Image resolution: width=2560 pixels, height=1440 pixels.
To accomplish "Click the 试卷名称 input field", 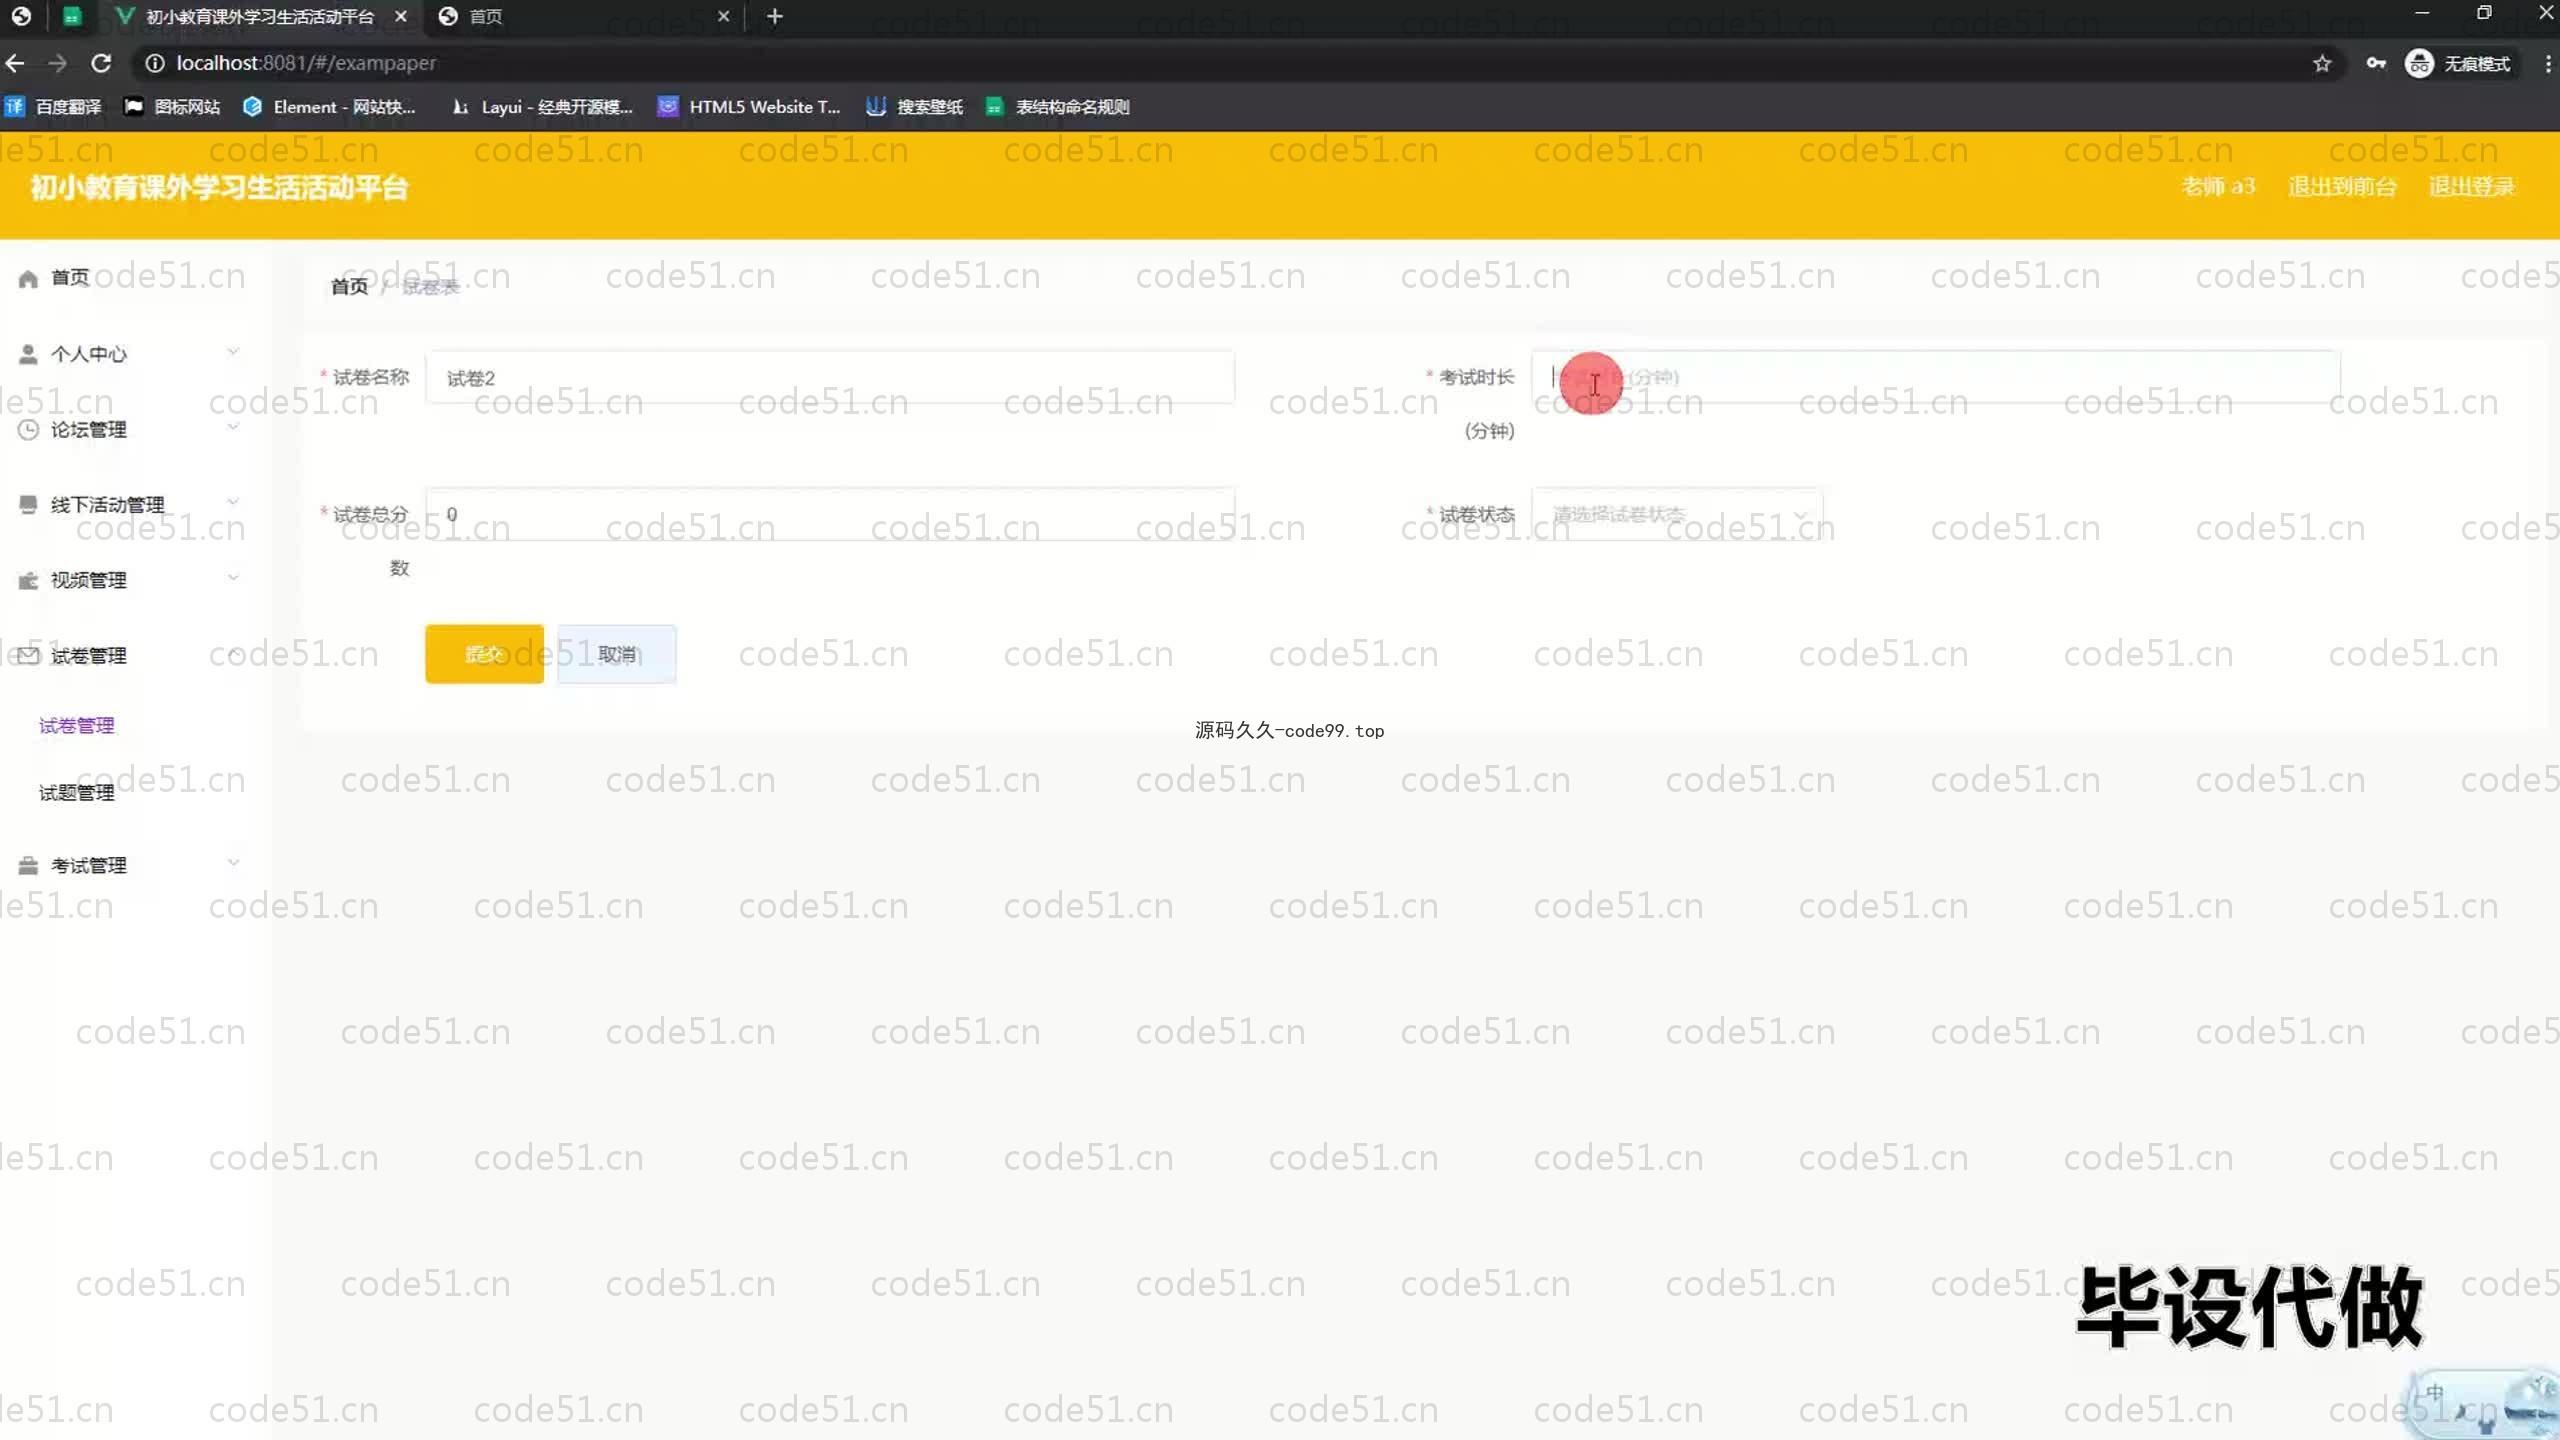I will point(830,378).
